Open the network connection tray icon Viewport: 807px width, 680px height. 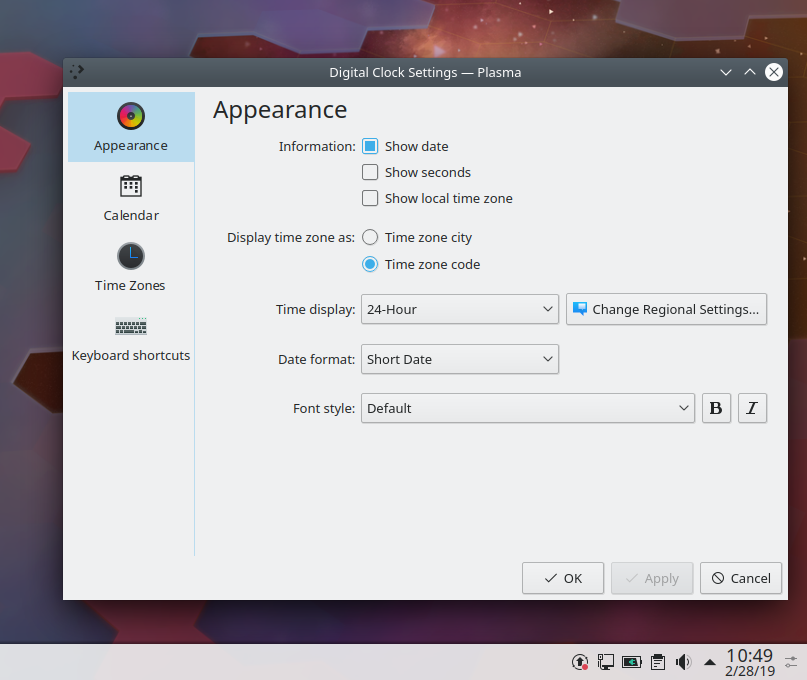606,662
